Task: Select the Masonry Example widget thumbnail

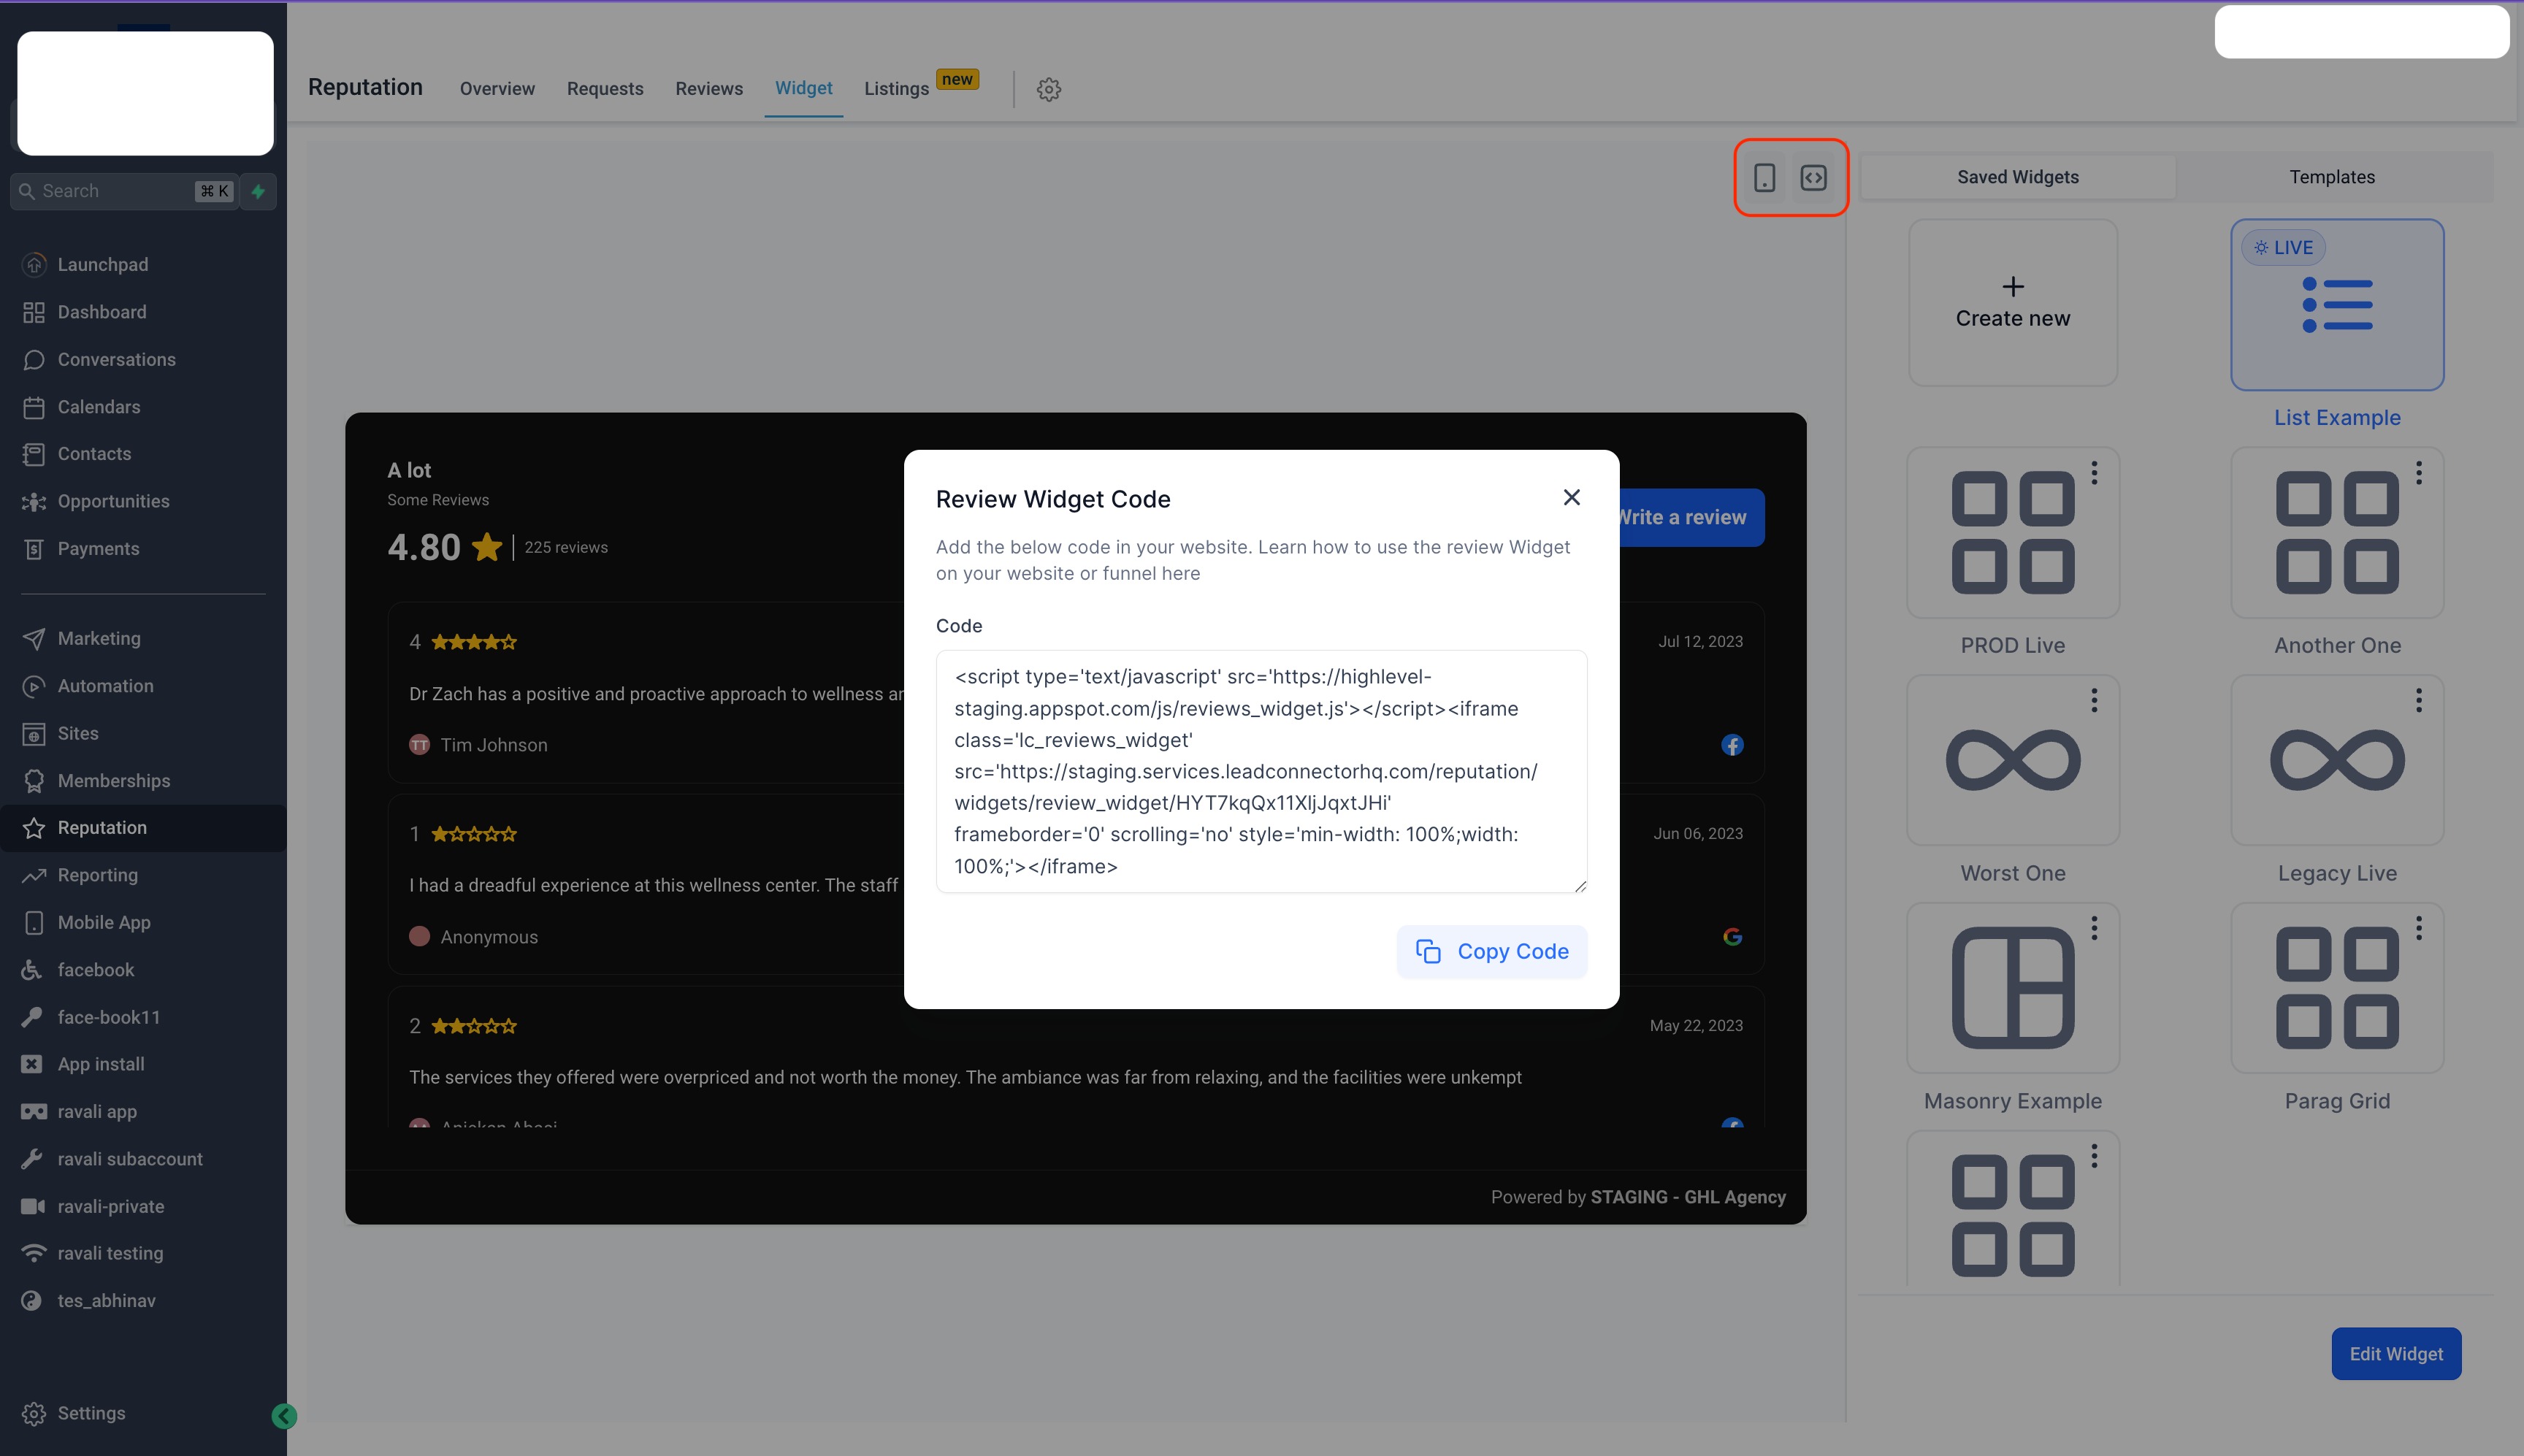Action: pos(2012,987)
